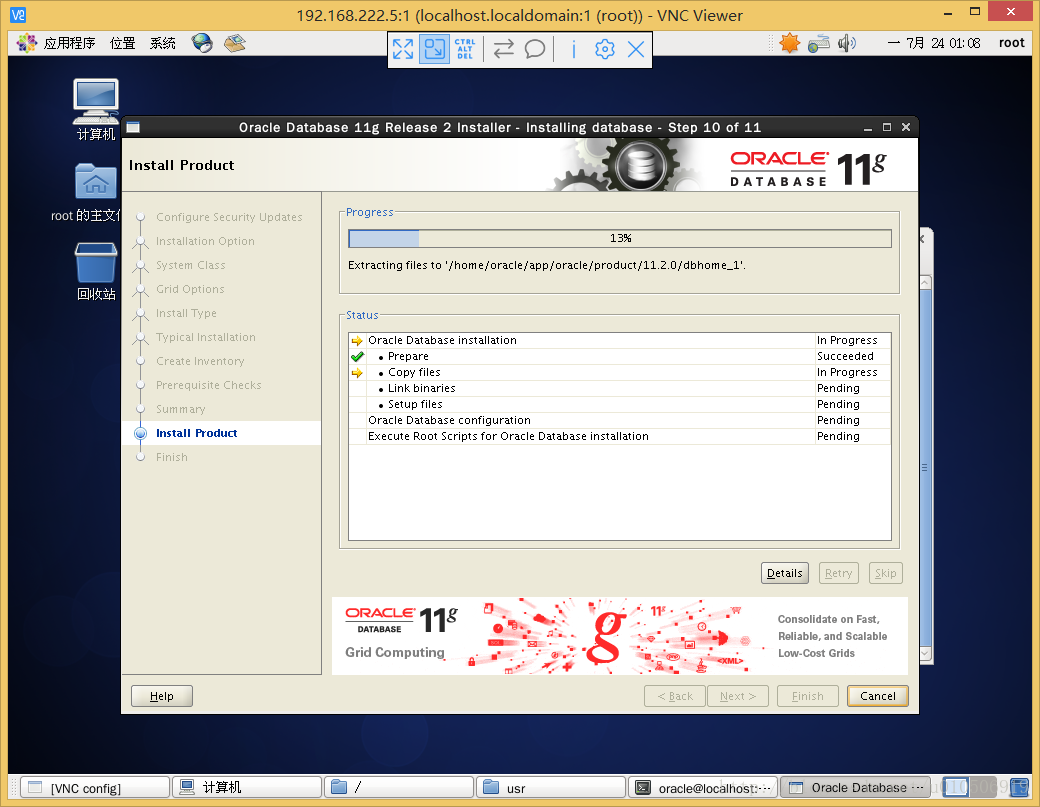Open VNC file transfer icon
This screenshot has width=1040, height=807.
point(503,49)
